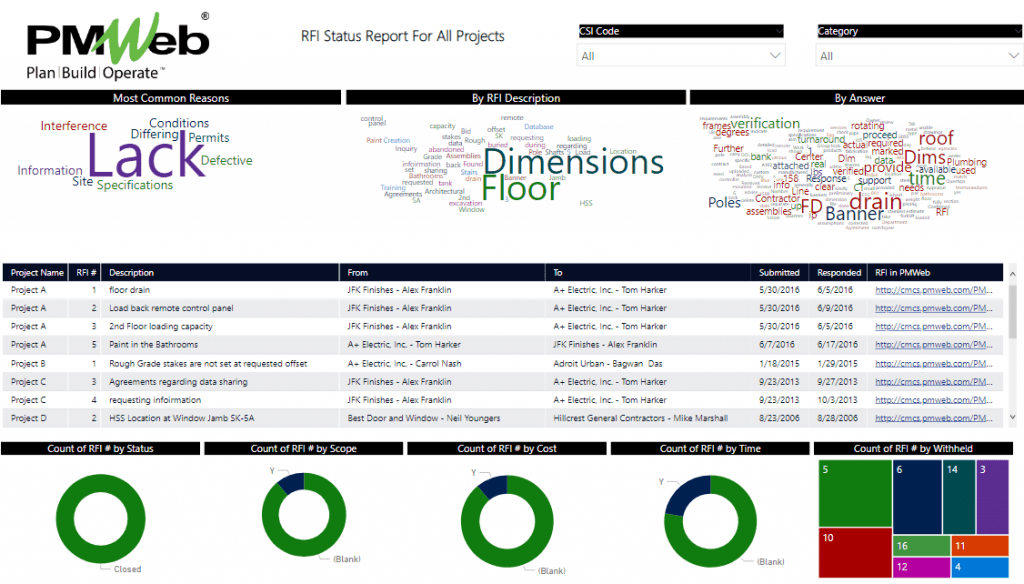
Task: Select the navy treemap tile labeled 6
Action: coord(918,497)
